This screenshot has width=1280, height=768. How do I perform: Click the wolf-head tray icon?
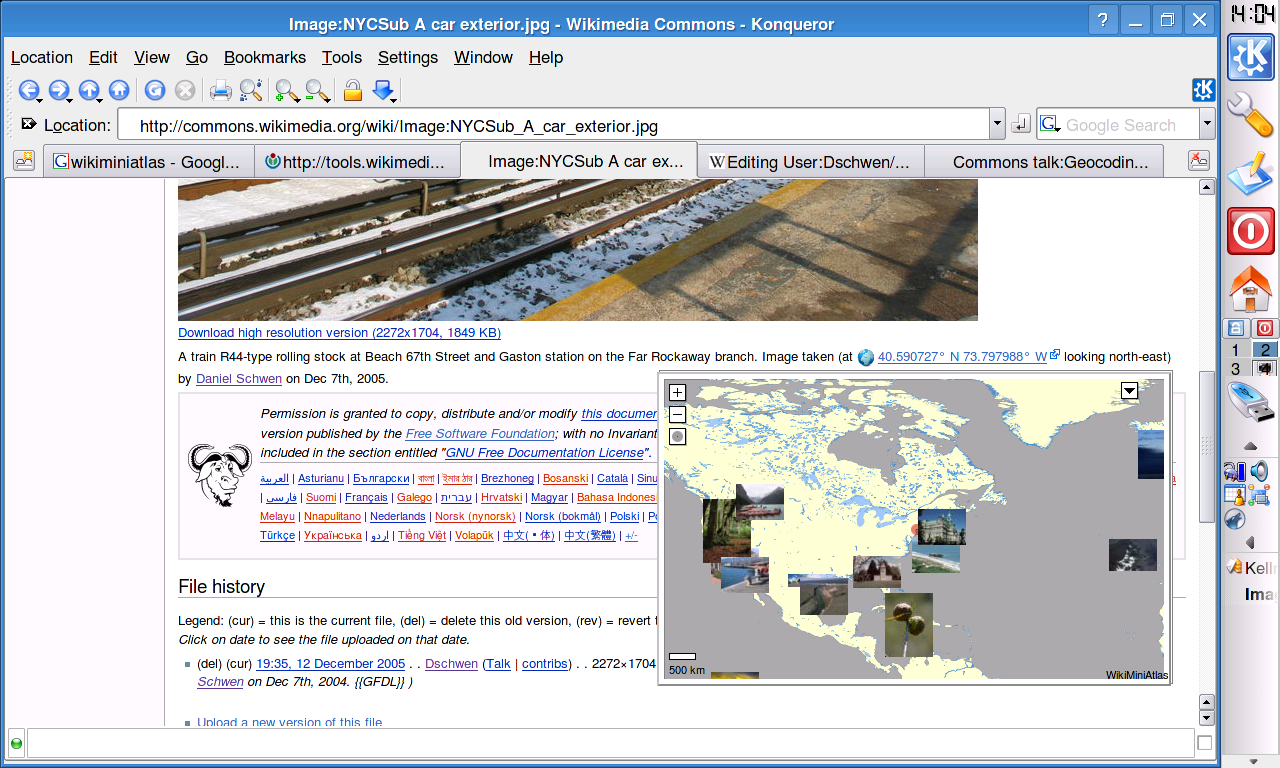(x=1234, y=519)
